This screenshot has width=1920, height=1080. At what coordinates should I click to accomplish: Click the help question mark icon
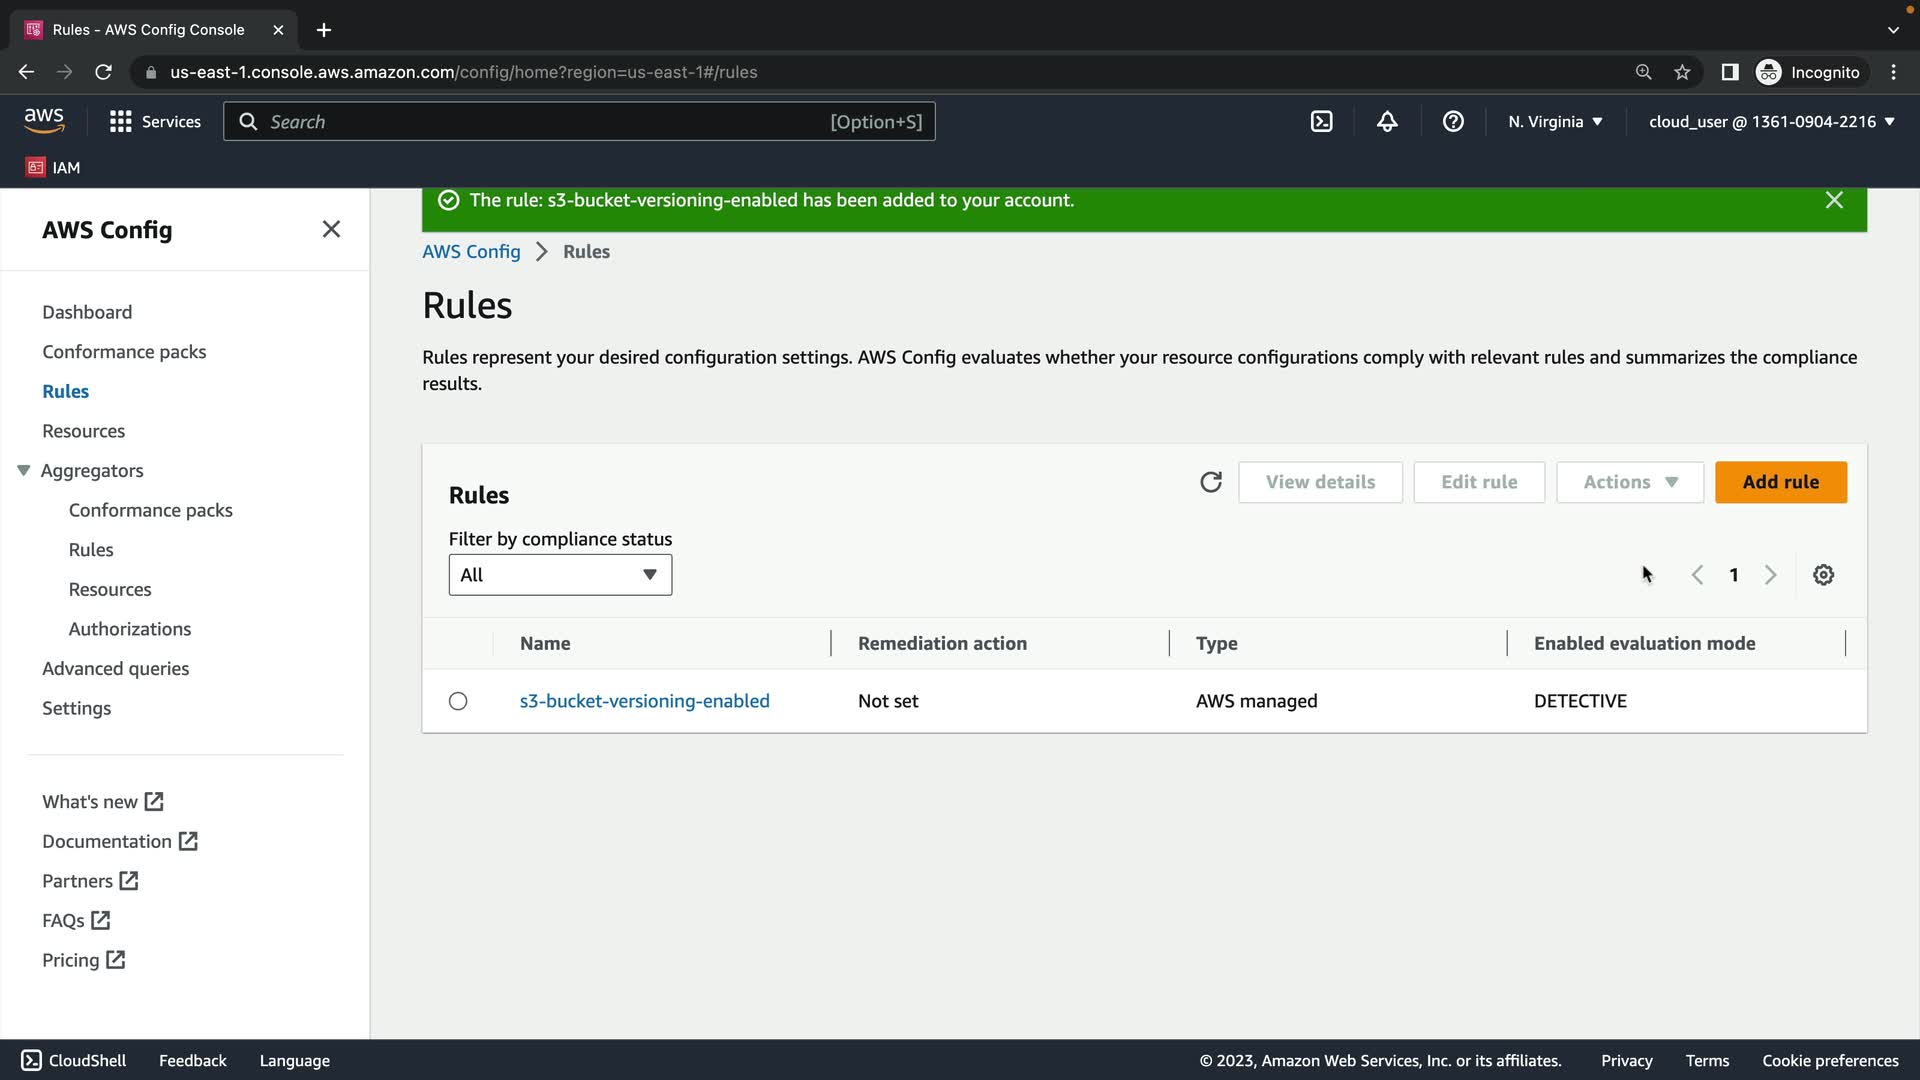point(1453,122)
